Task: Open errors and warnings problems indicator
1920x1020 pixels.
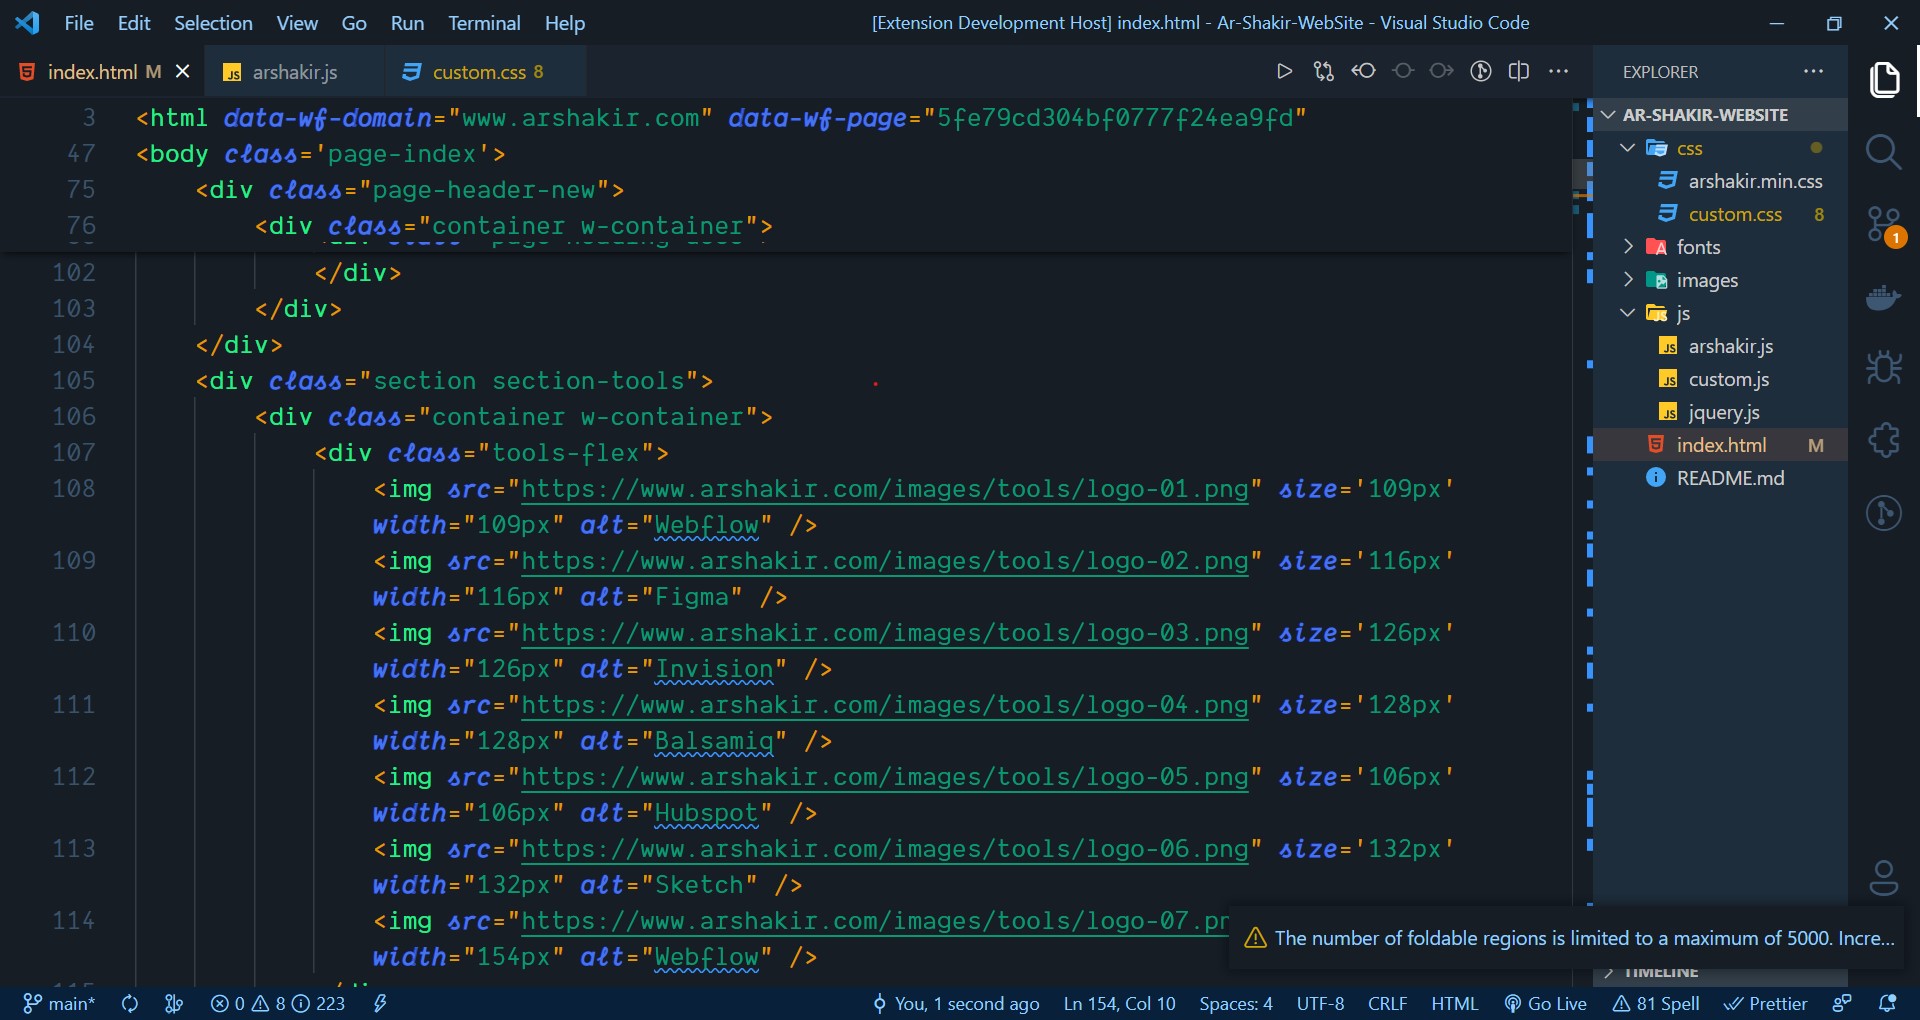Action: [278, 1003]
